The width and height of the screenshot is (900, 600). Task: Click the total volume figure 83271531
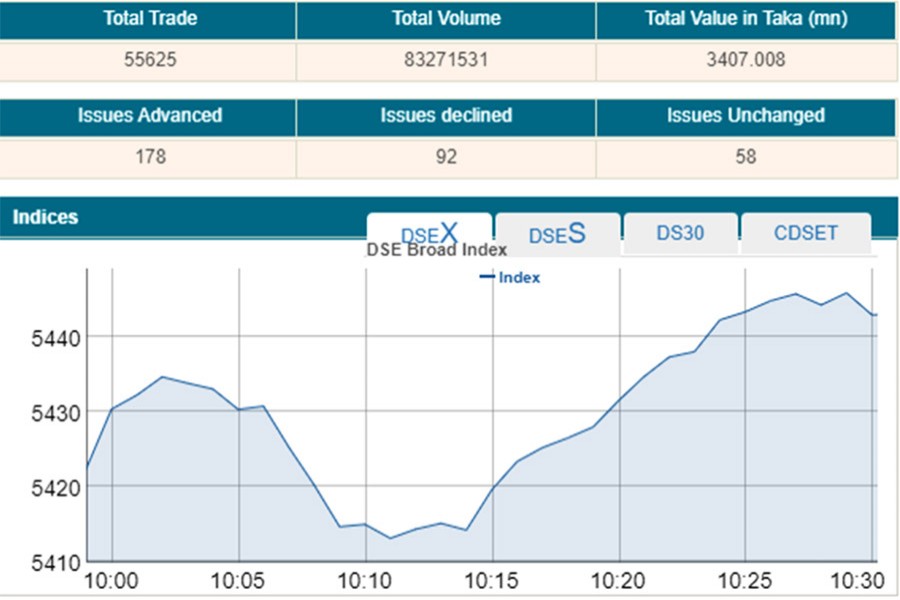[x=446, y=60]
